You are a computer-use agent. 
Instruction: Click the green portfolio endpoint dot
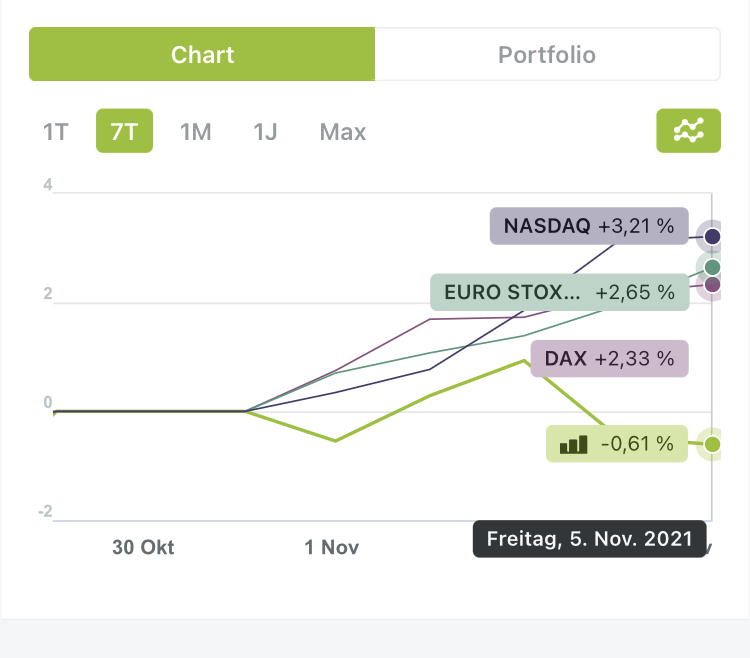coord(712,443)
